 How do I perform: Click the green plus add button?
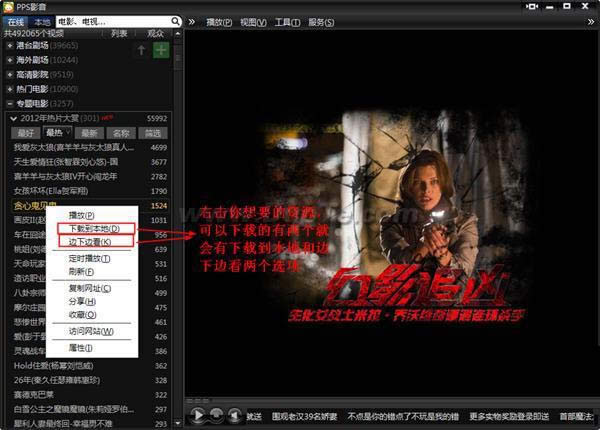pos(161,50)
